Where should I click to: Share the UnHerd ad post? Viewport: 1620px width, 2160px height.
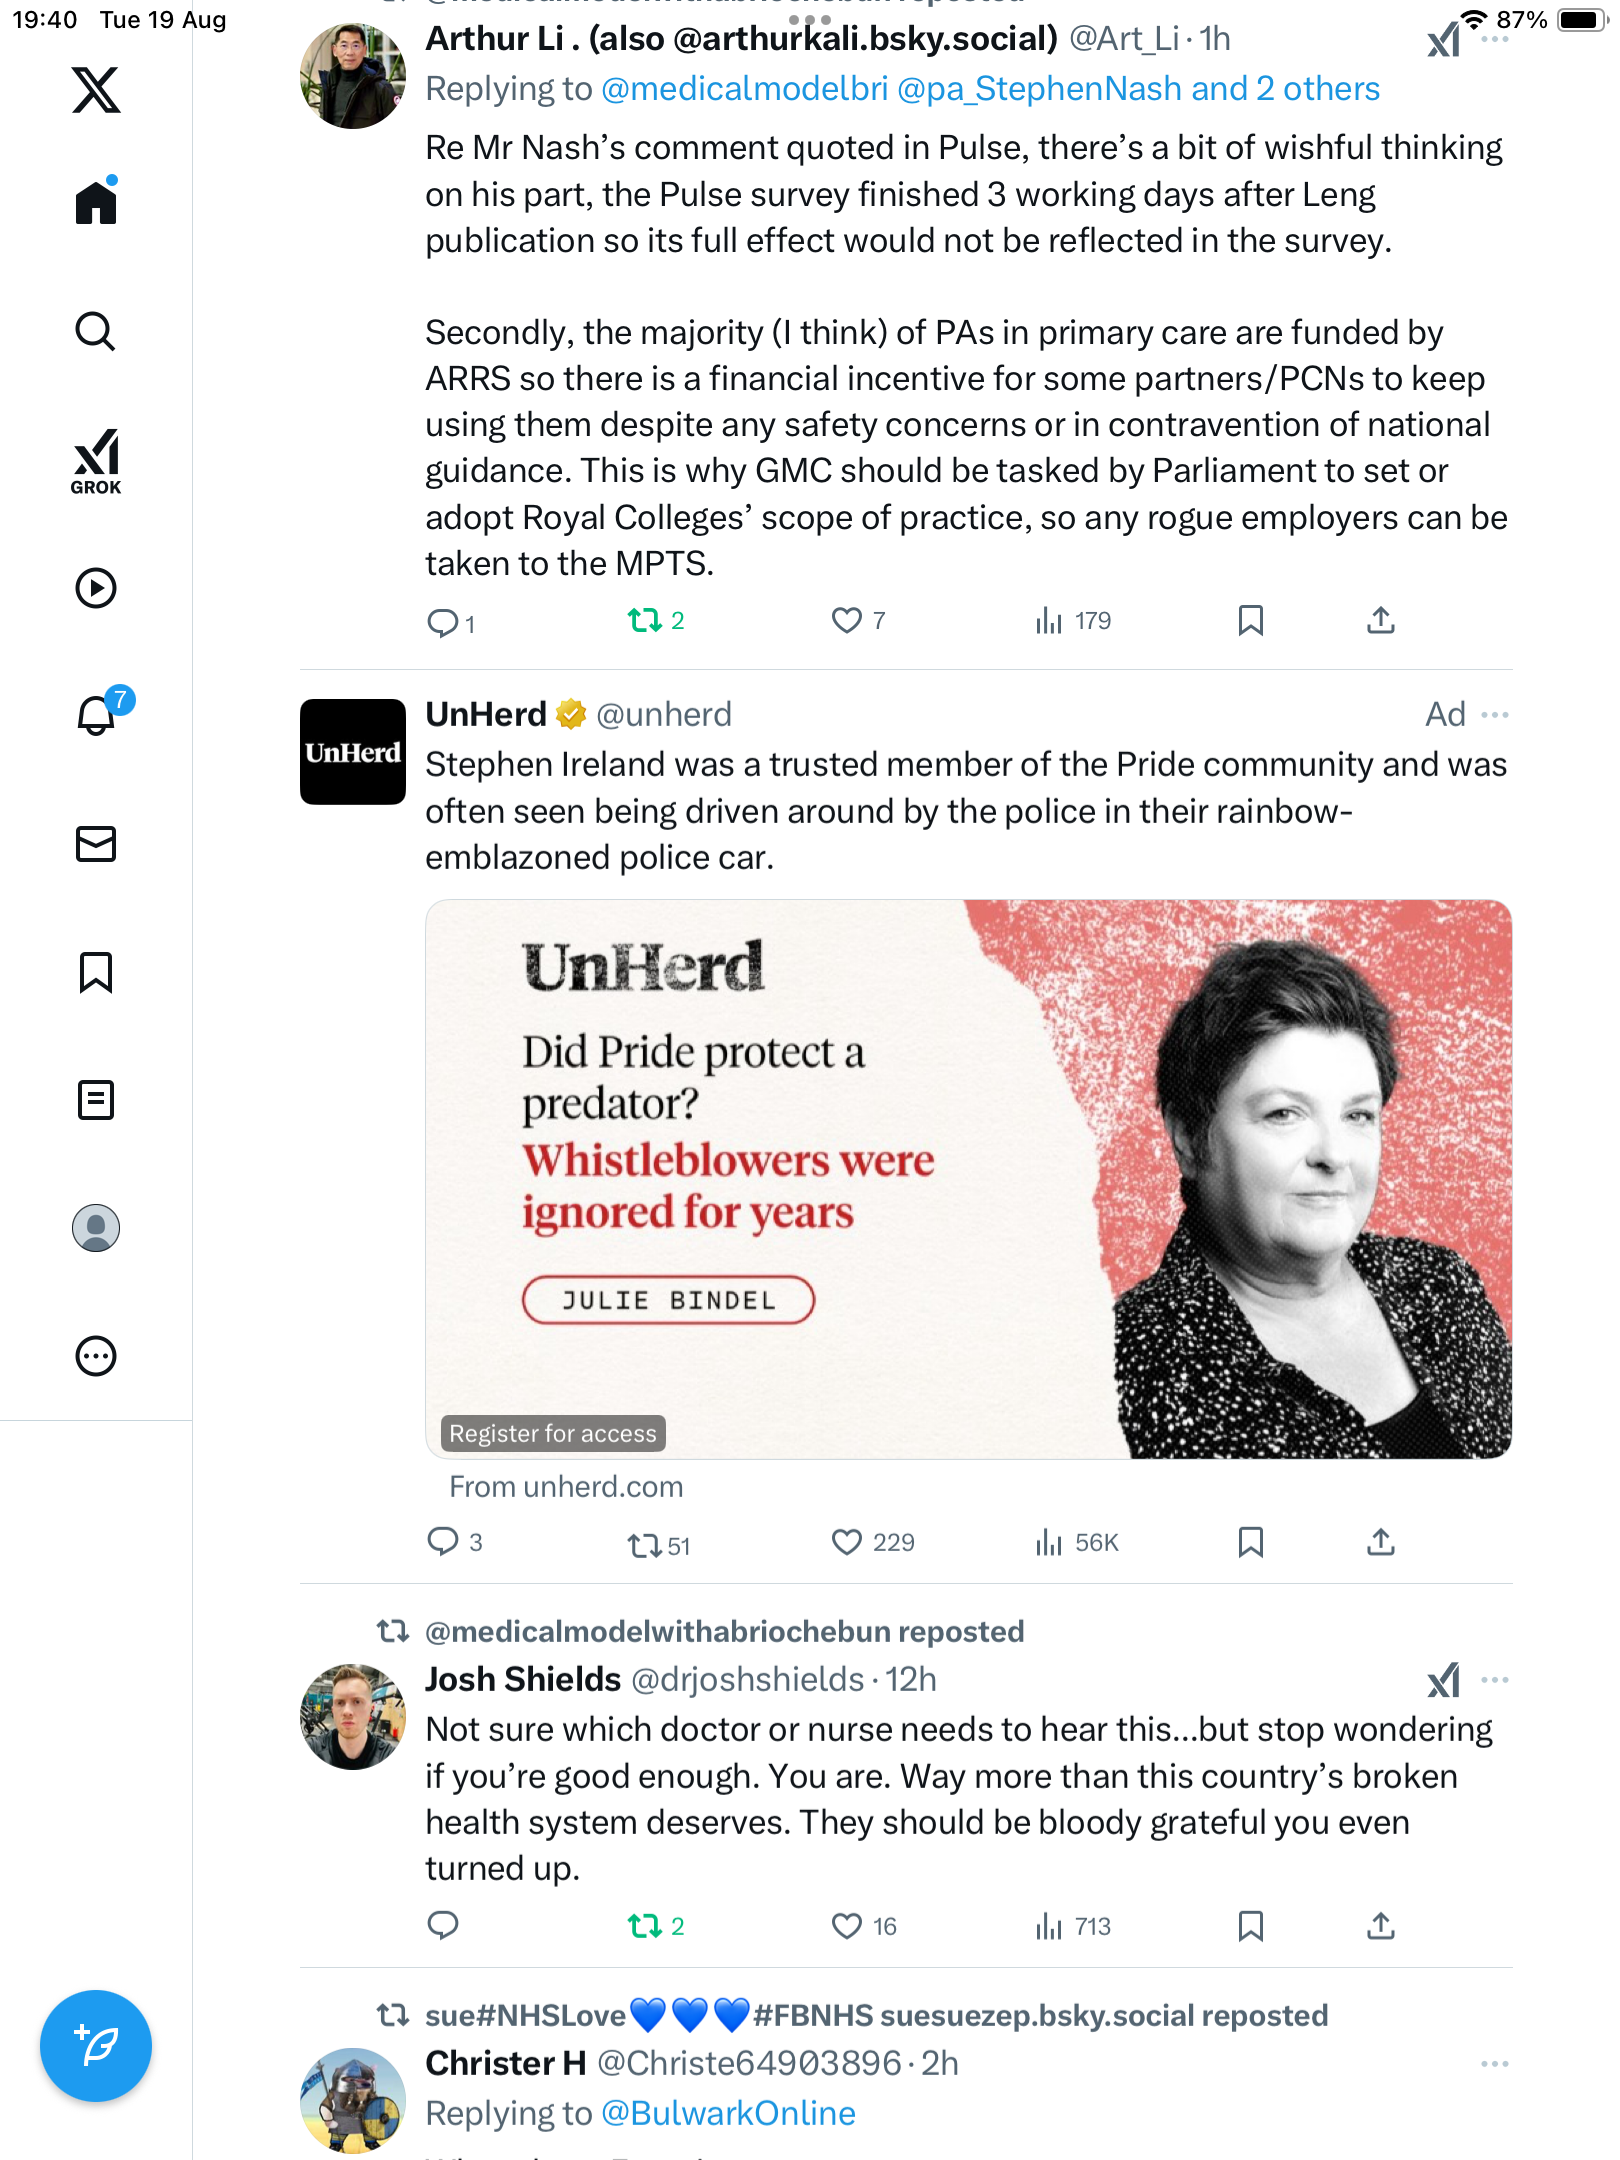[x=1380, y=1543]
